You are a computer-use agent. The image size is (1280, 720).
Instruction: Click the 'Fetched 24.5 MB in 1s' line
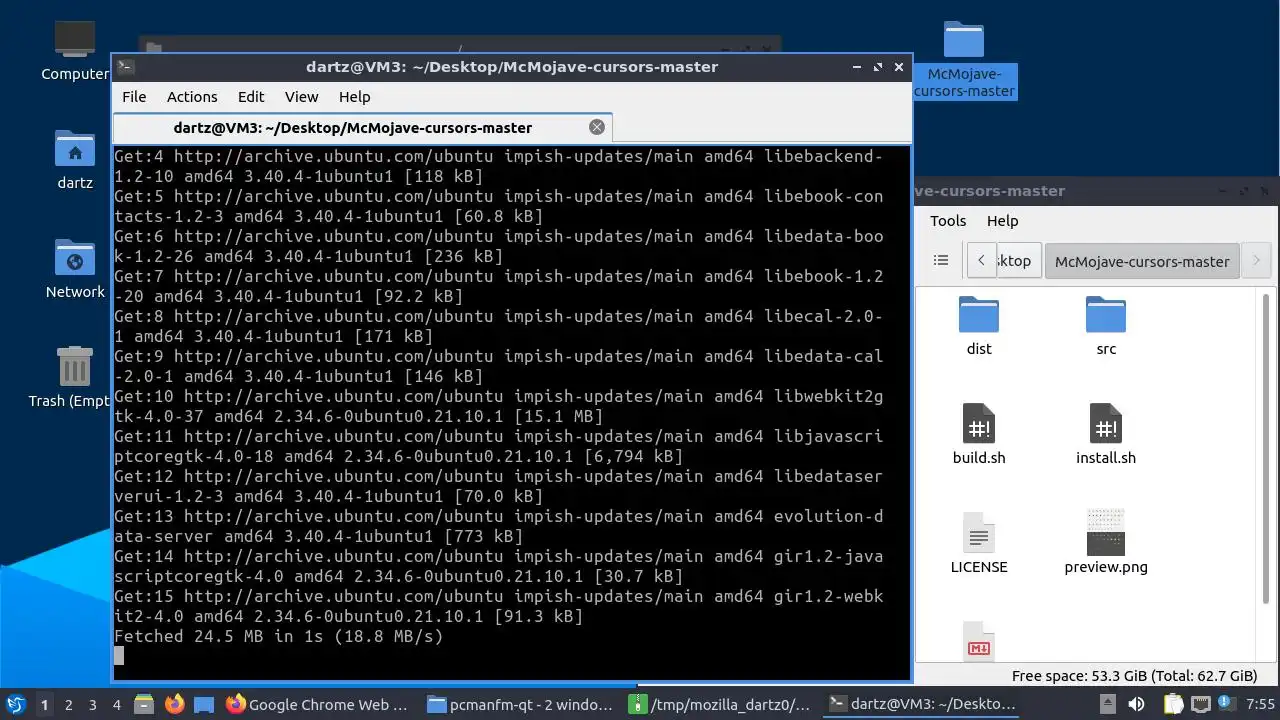pyautogui.click(x=278, y=636)
